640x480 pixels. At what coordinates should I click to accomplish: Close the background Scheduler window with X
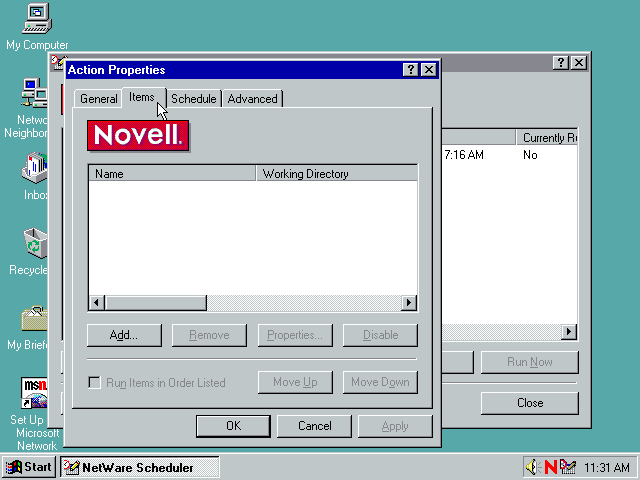click(x=579, y=62)
